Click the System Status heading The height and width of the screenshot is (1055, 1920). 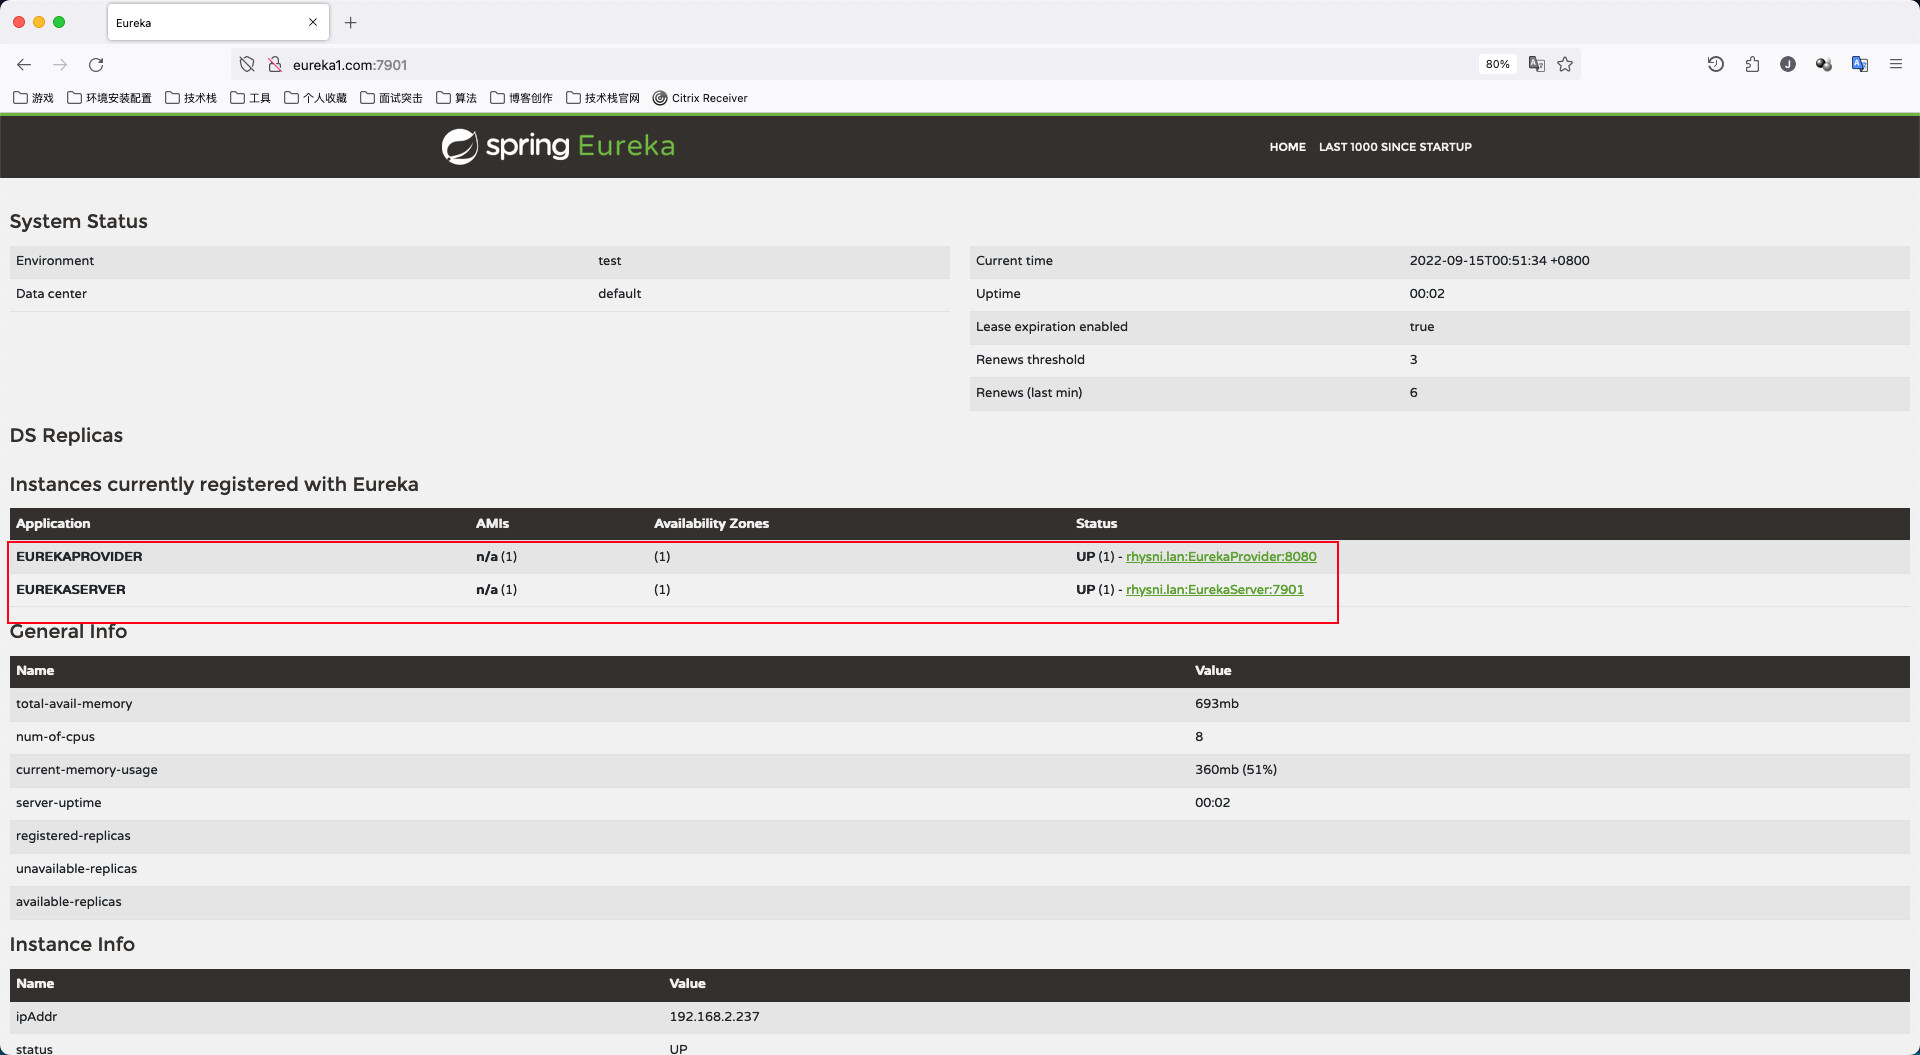pos(78,221)
